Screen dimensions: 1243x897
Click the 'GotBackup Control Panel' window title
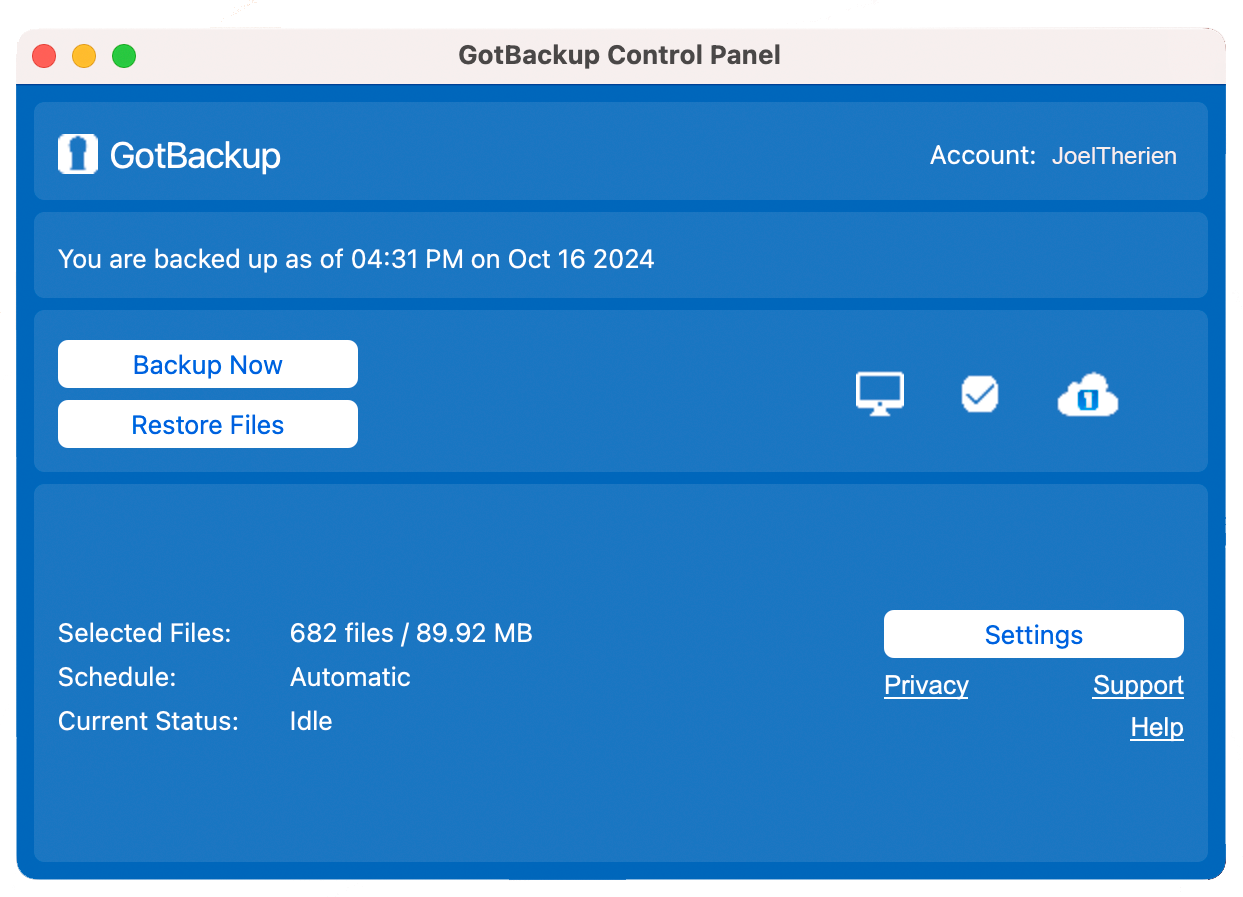620,55
